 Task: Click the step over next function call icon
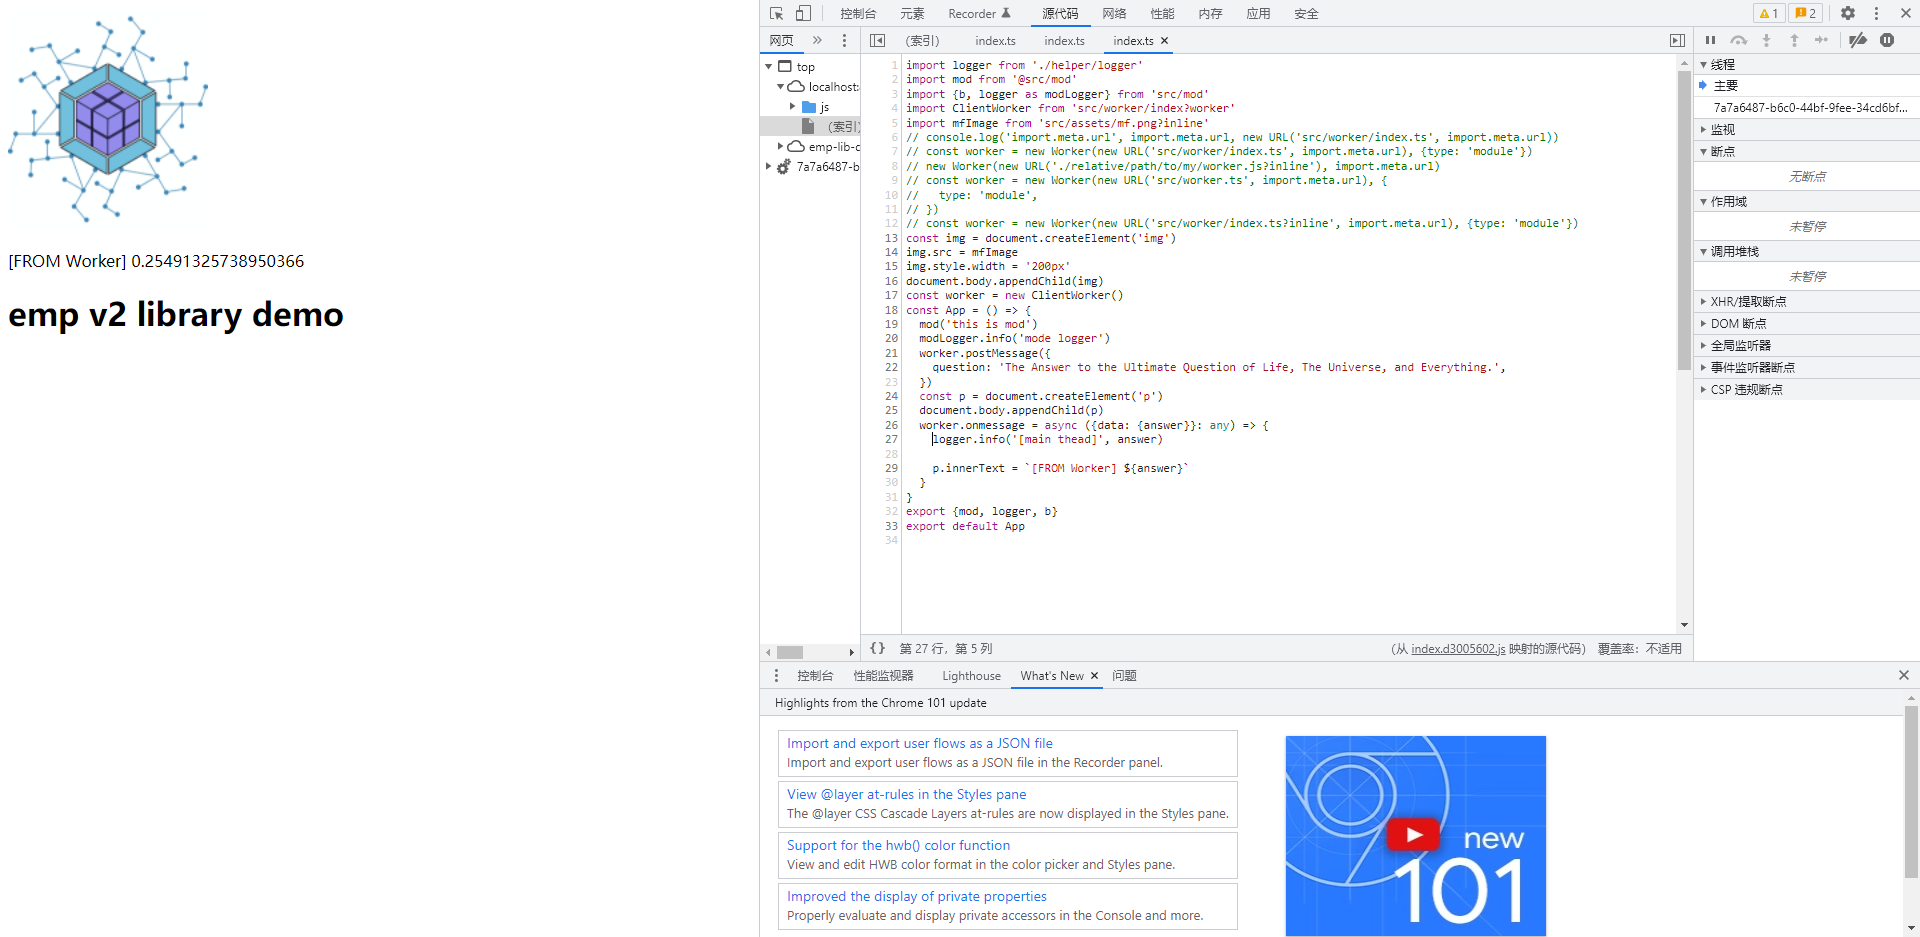point(1739,40)
